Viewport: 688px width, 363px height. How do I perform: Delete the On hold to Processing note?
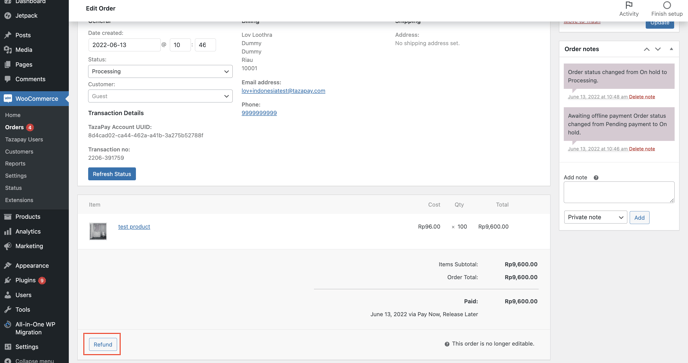(642, 97)
